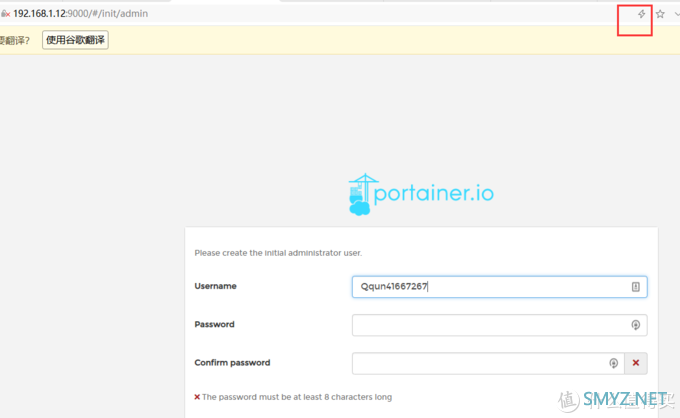Click the lightning bolt icon in address bar
Screen dimensions: 680x418
[x=642, y=14]
